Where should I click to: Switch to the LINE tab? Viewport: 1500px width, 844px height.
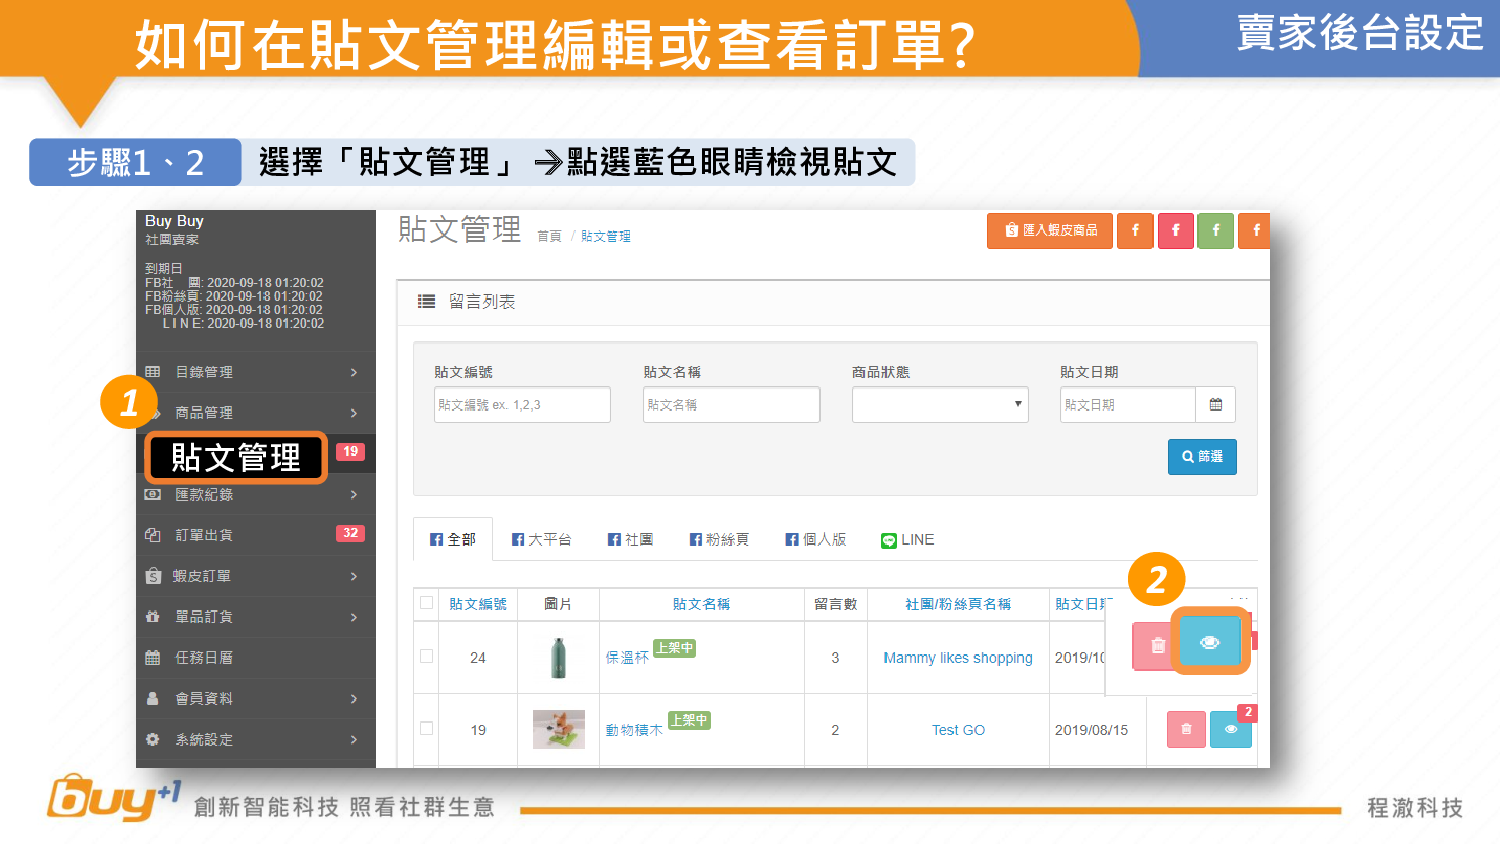click(907, 540)
